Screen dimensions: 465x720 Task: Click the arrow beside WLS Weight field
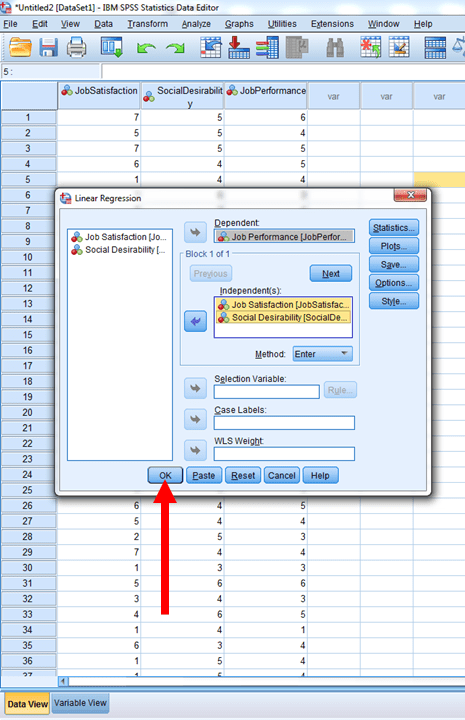(x=195, y=450)
